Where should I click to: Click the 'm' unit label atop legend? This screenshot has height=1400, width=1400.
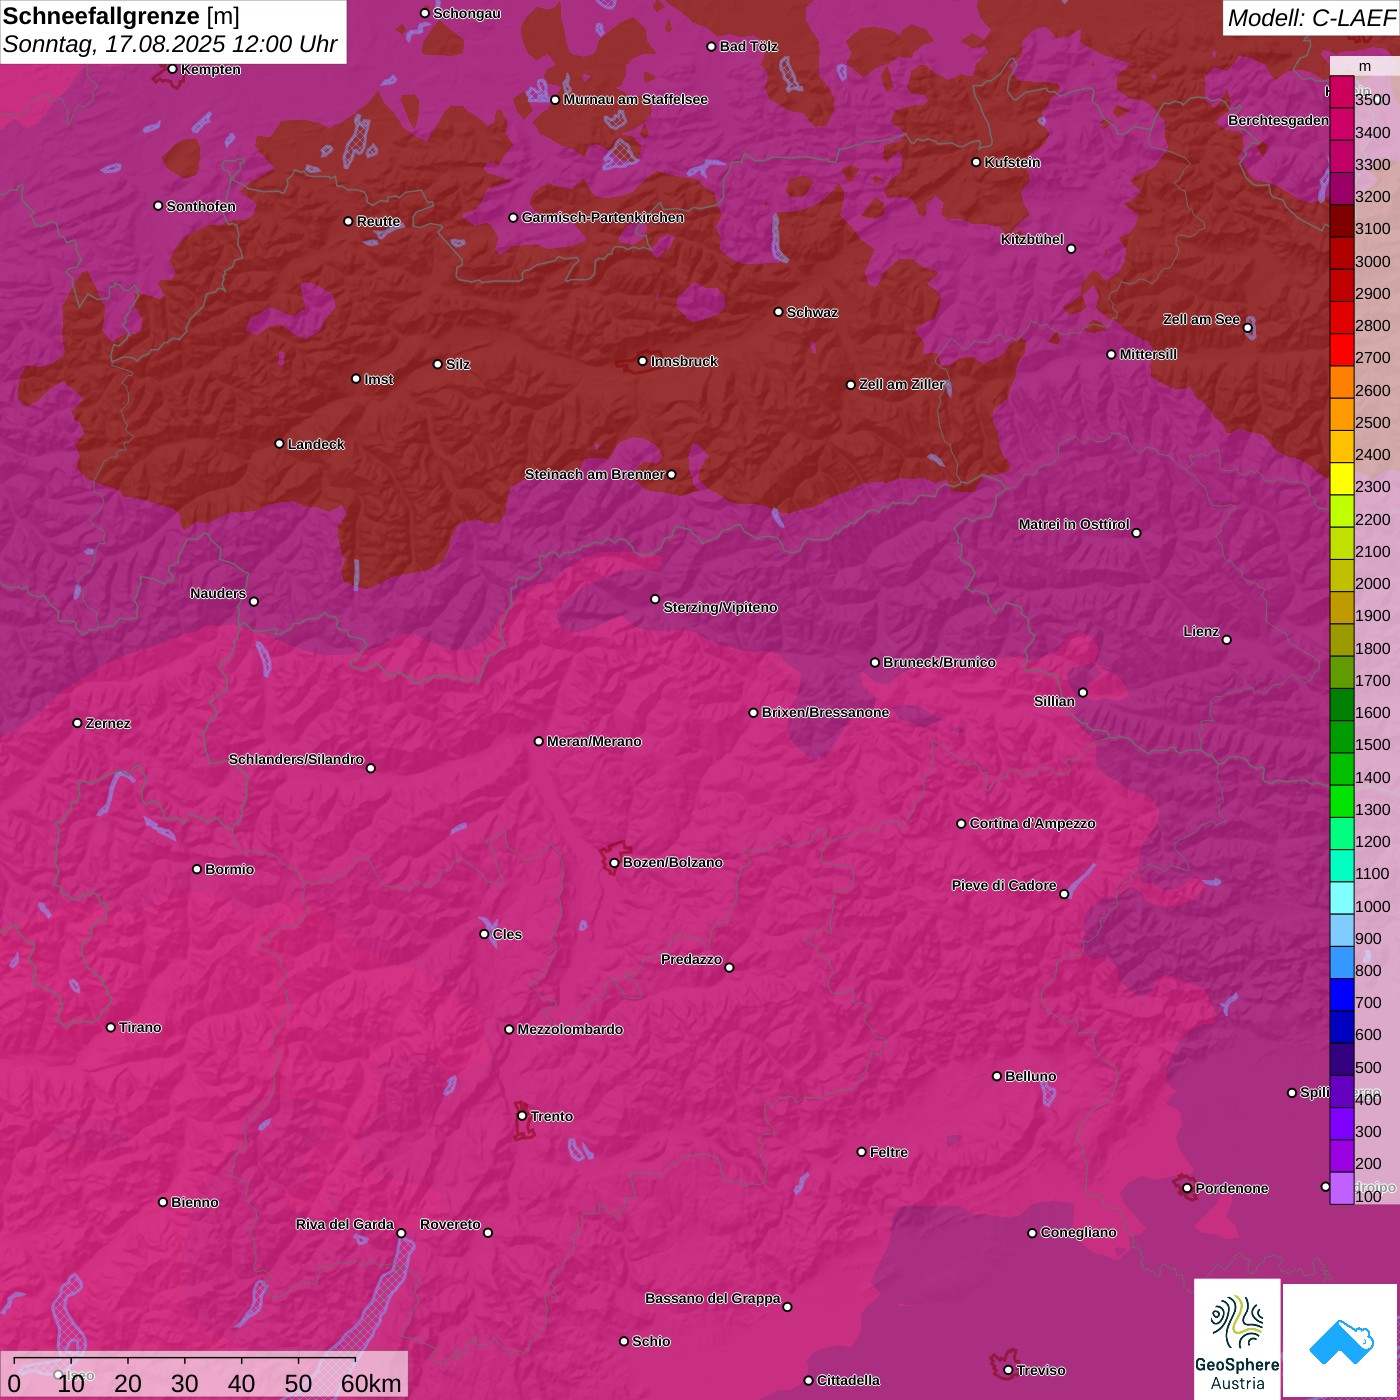1364,66
